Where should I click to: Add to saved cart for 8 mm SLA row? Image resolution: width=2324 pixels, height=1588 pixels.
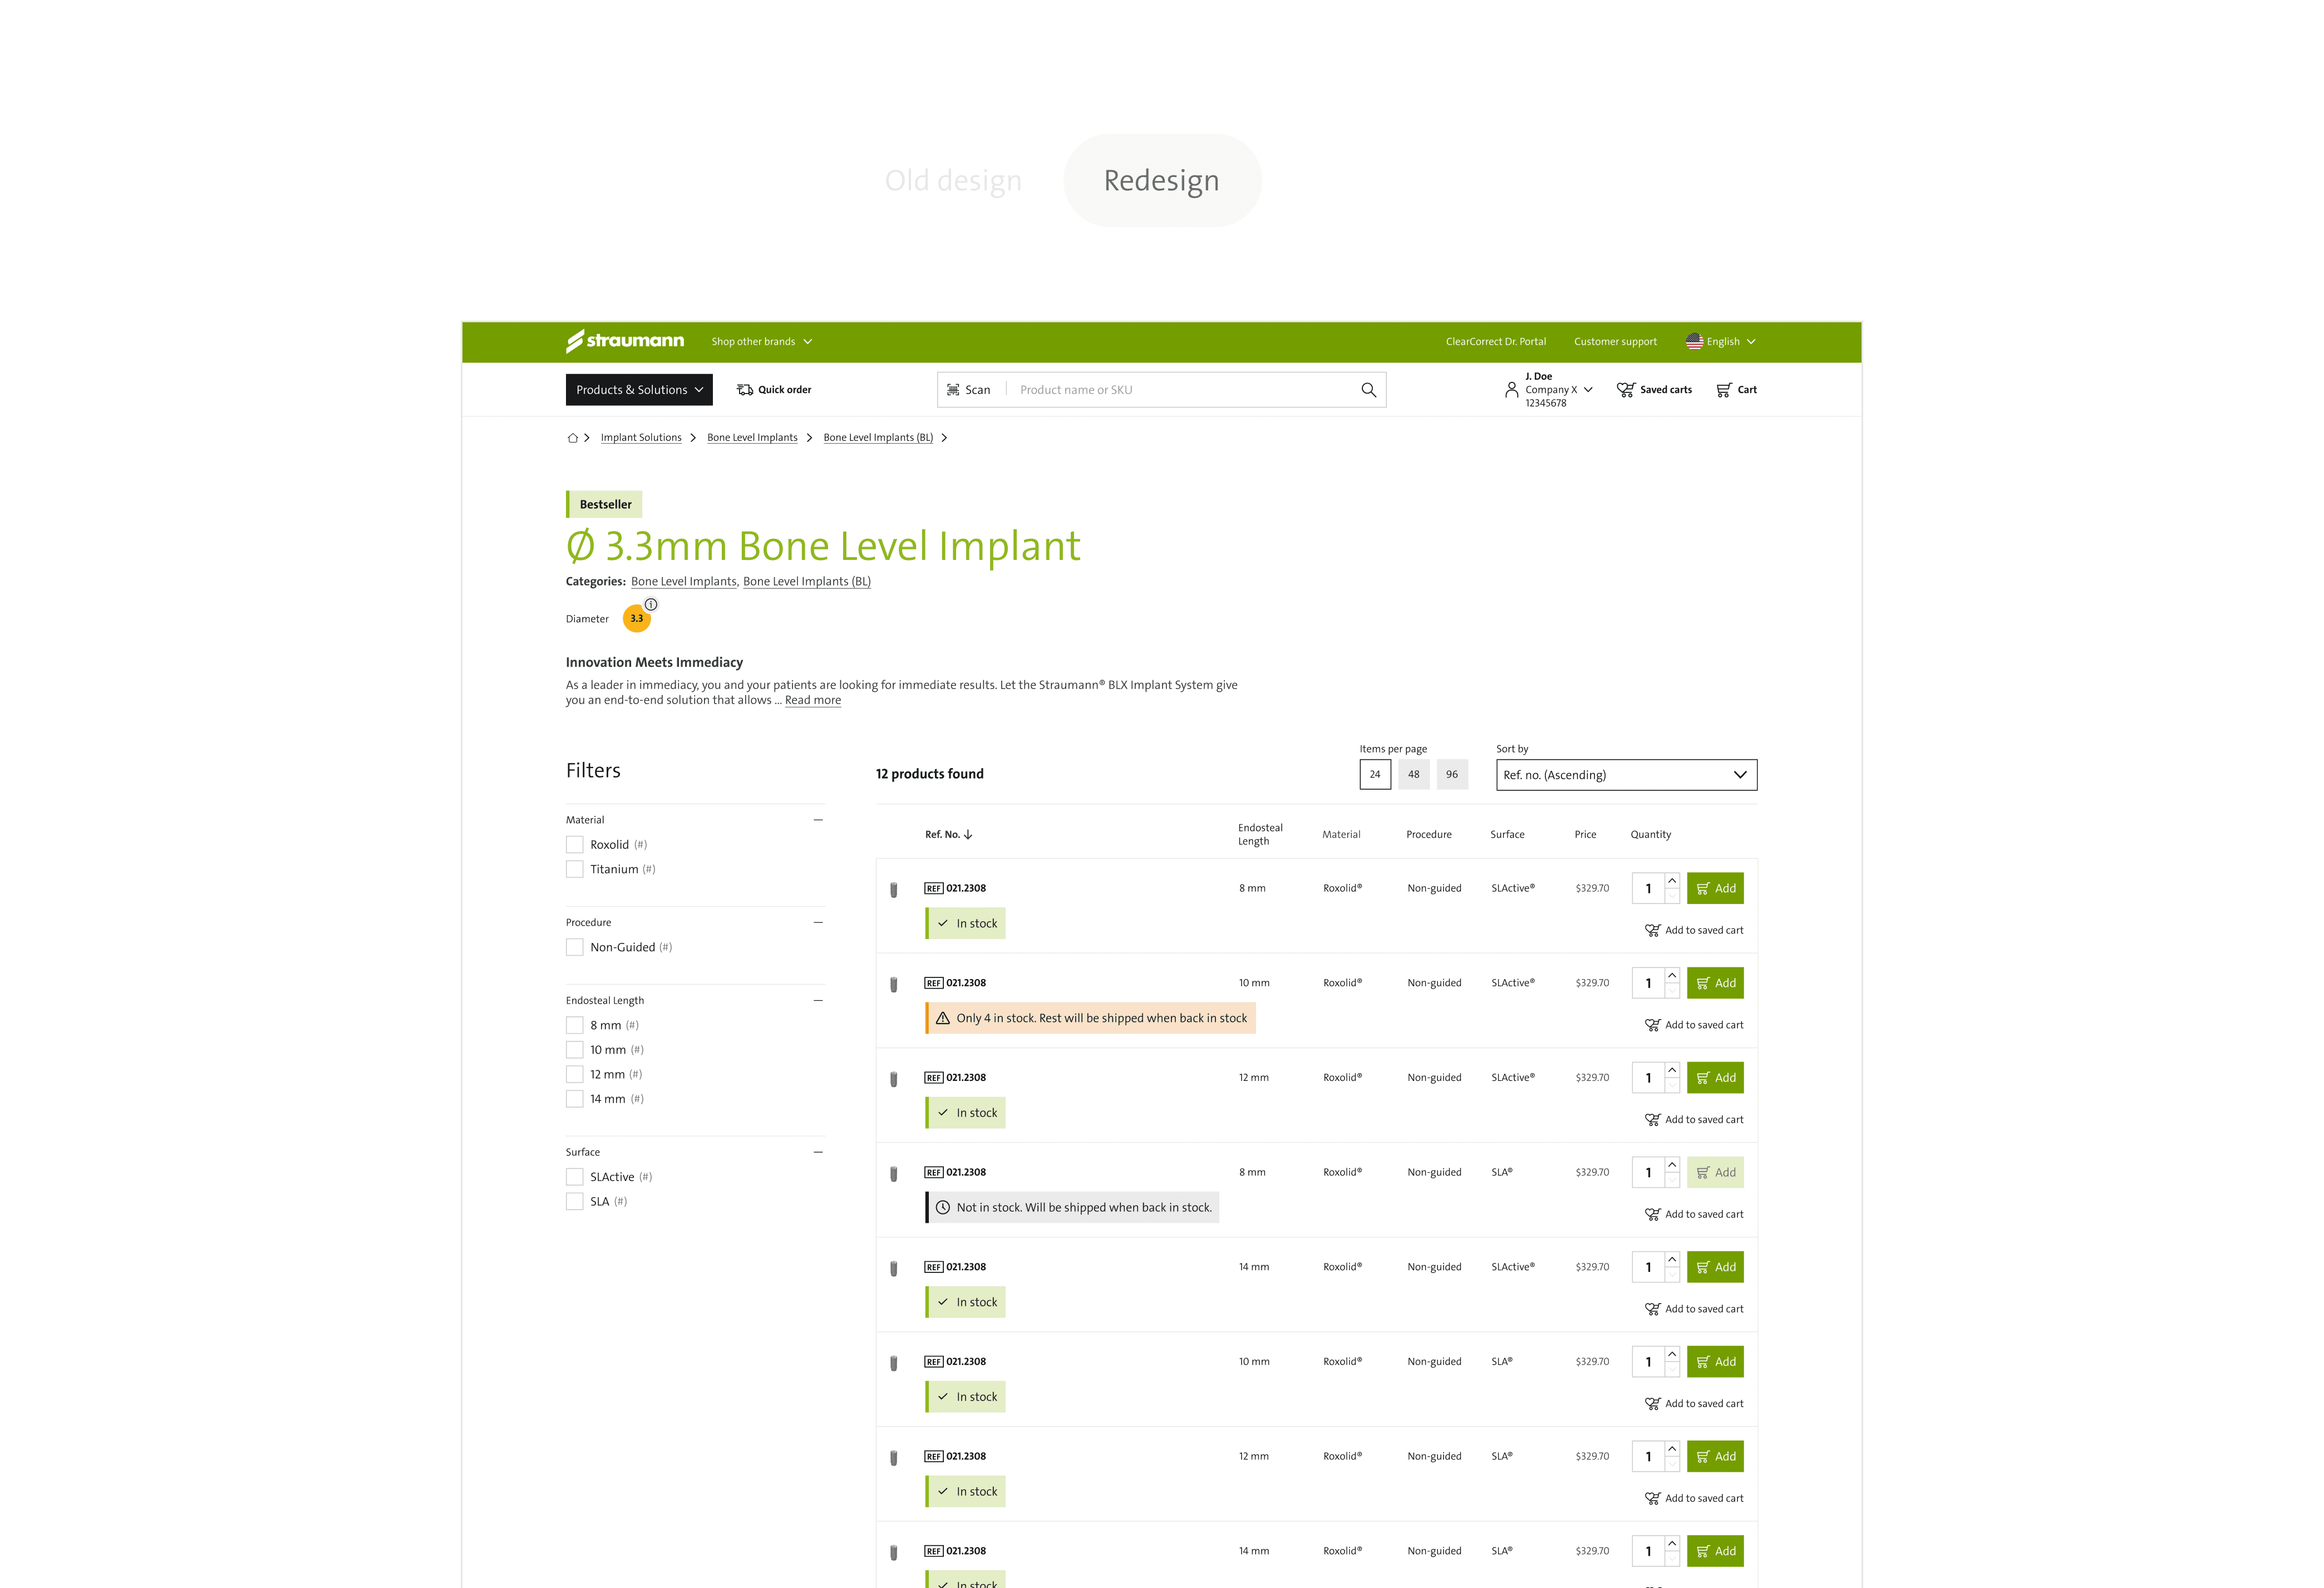tap(1694, 1214)
